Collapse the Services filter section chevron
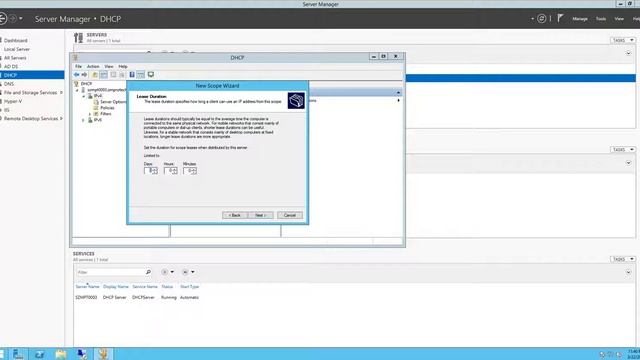This screenshot has height=360, width=640. pyautogui.click(x=629, y=272)
